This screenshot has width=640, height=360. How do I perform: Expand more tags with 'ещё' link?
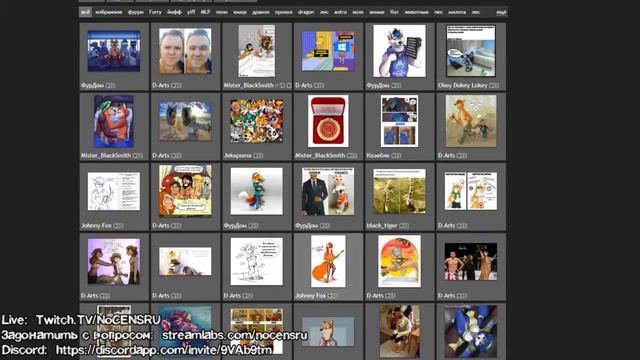coord(501,12)
